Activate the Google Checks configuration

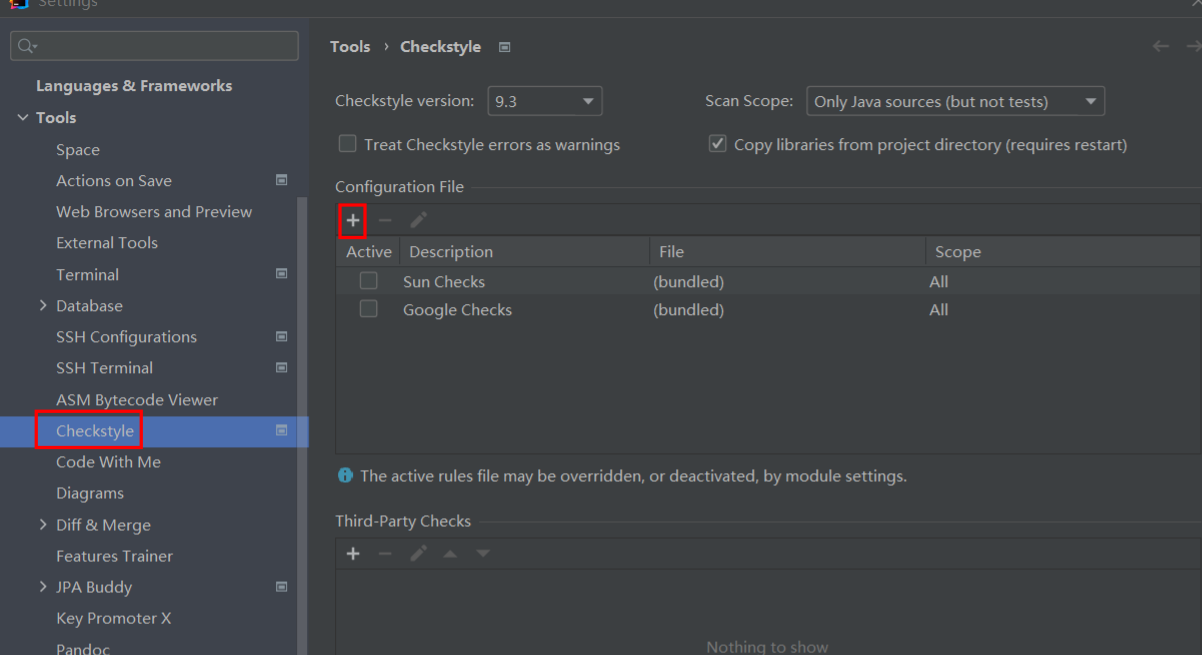(369, 309)
